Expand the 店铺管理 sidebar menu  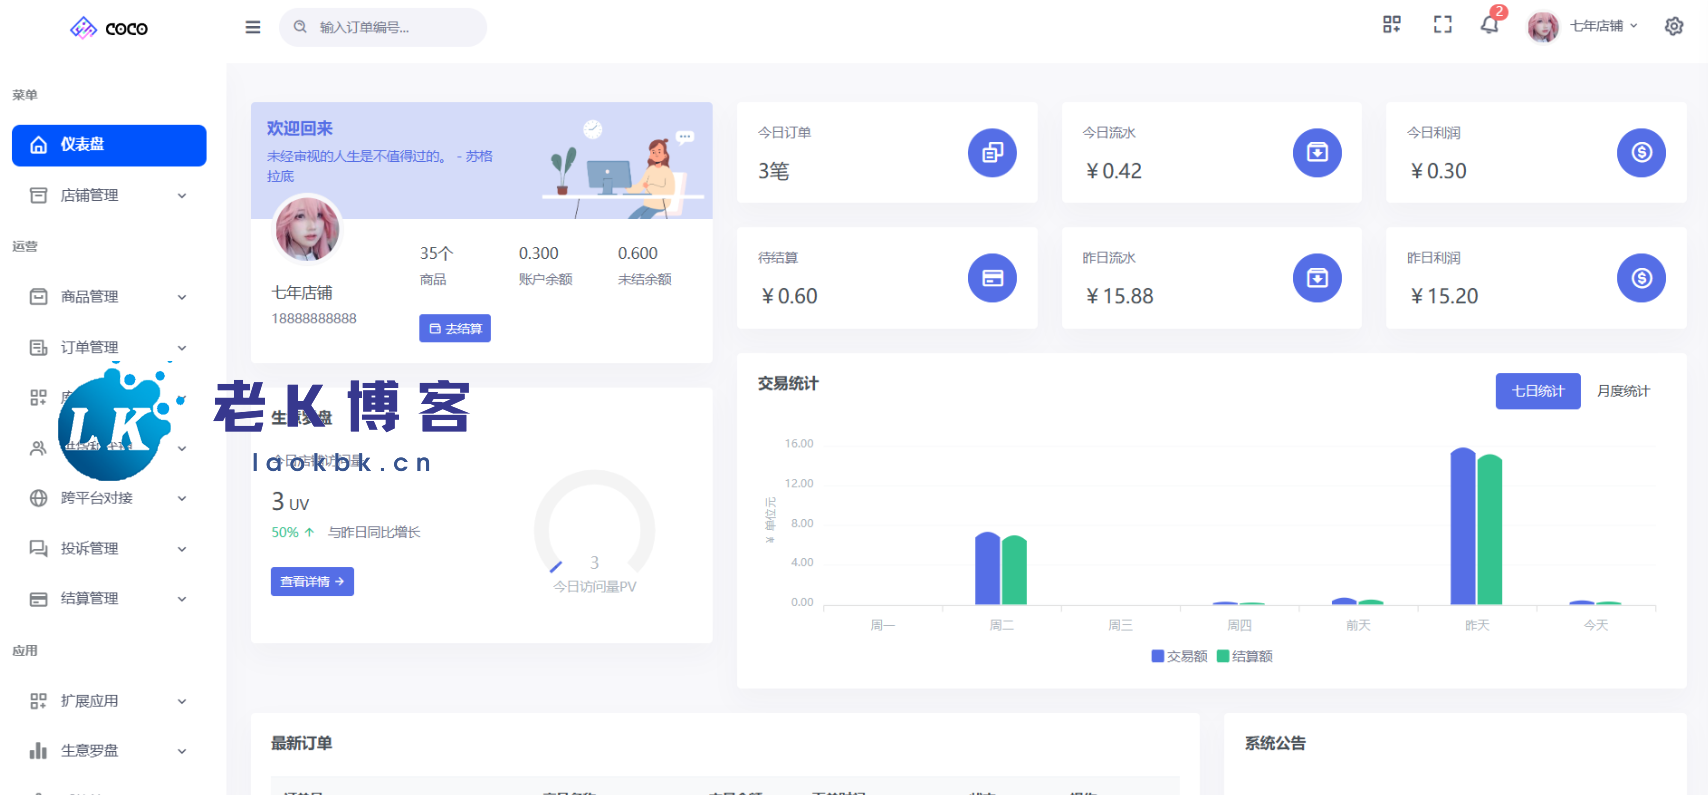tap(108, 196)
